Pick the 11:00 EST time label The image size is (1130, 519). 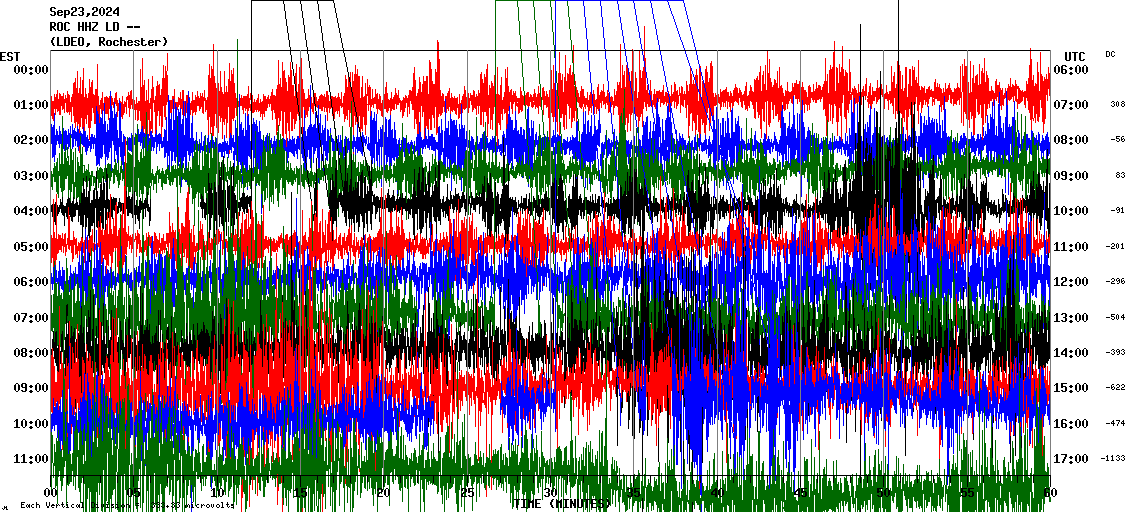pos(31,459)
